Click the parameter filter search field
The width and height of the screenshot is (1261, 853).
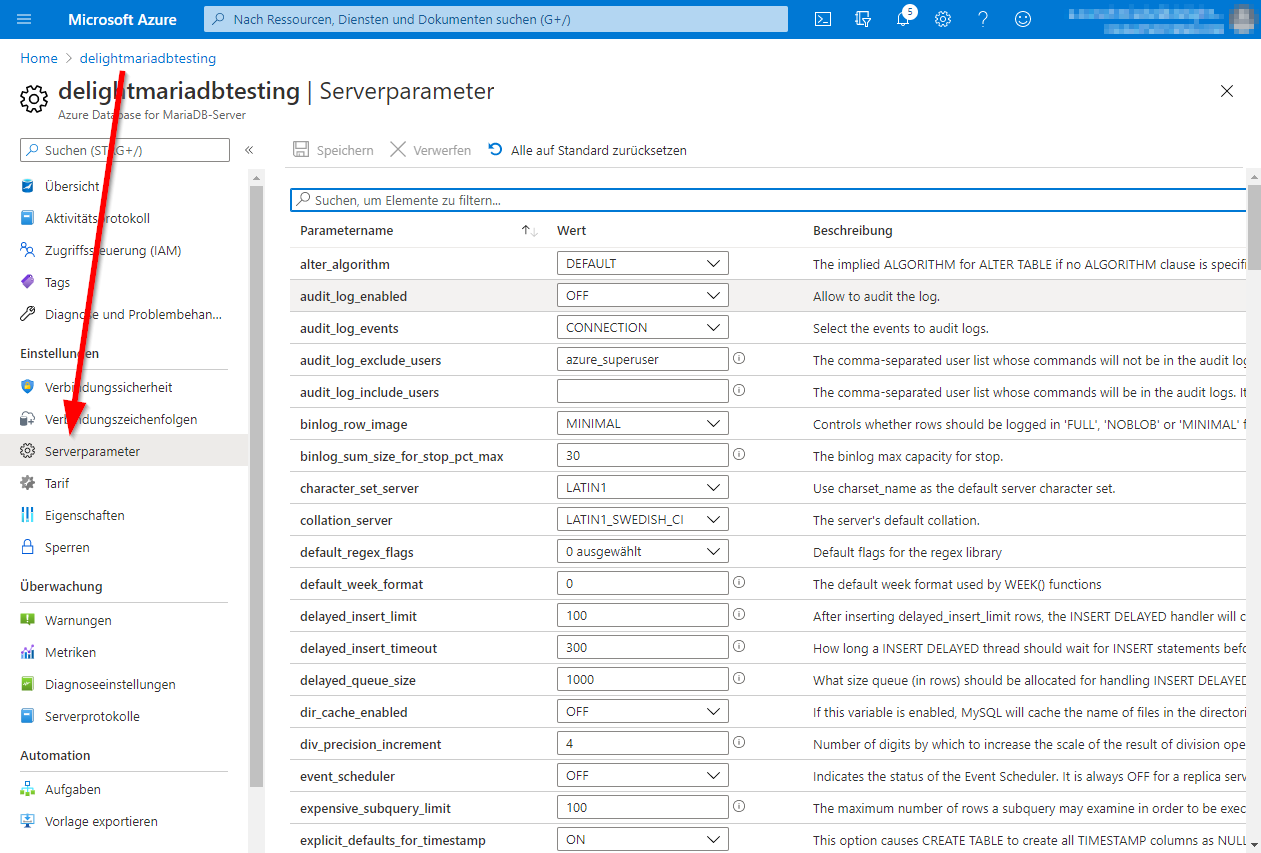click(770, 200)
